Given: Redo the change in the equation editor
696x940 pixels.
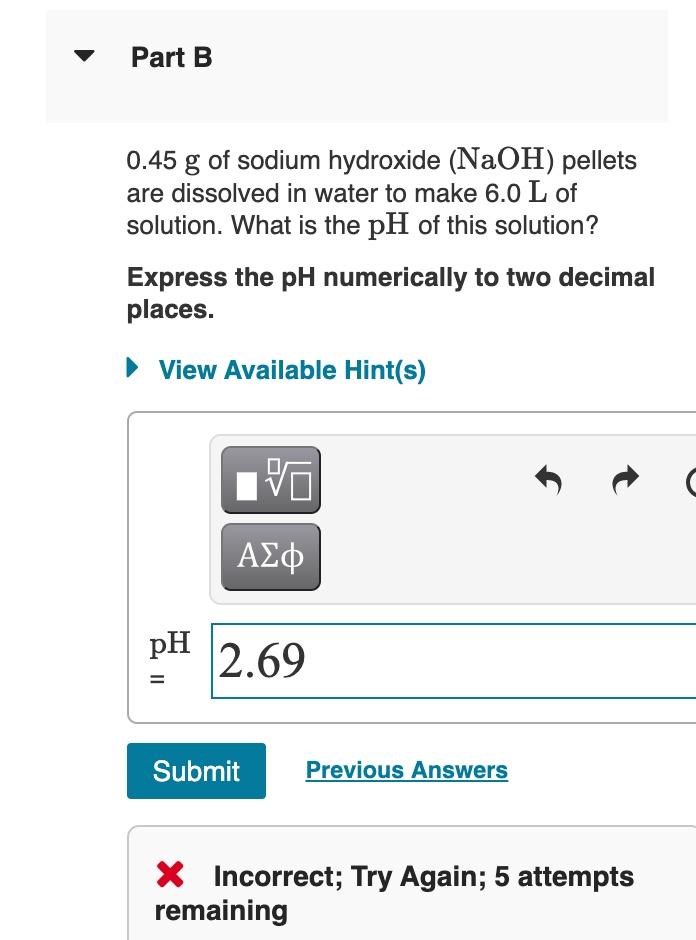Looking at the screenshot, I should tap(624, 479).
